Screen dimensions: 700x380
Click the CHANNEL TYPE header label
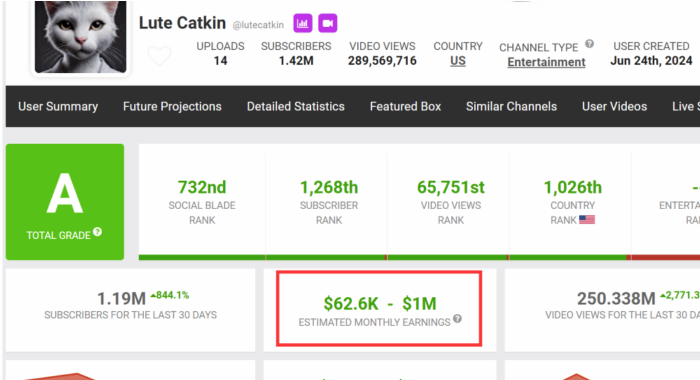[538, 47]
